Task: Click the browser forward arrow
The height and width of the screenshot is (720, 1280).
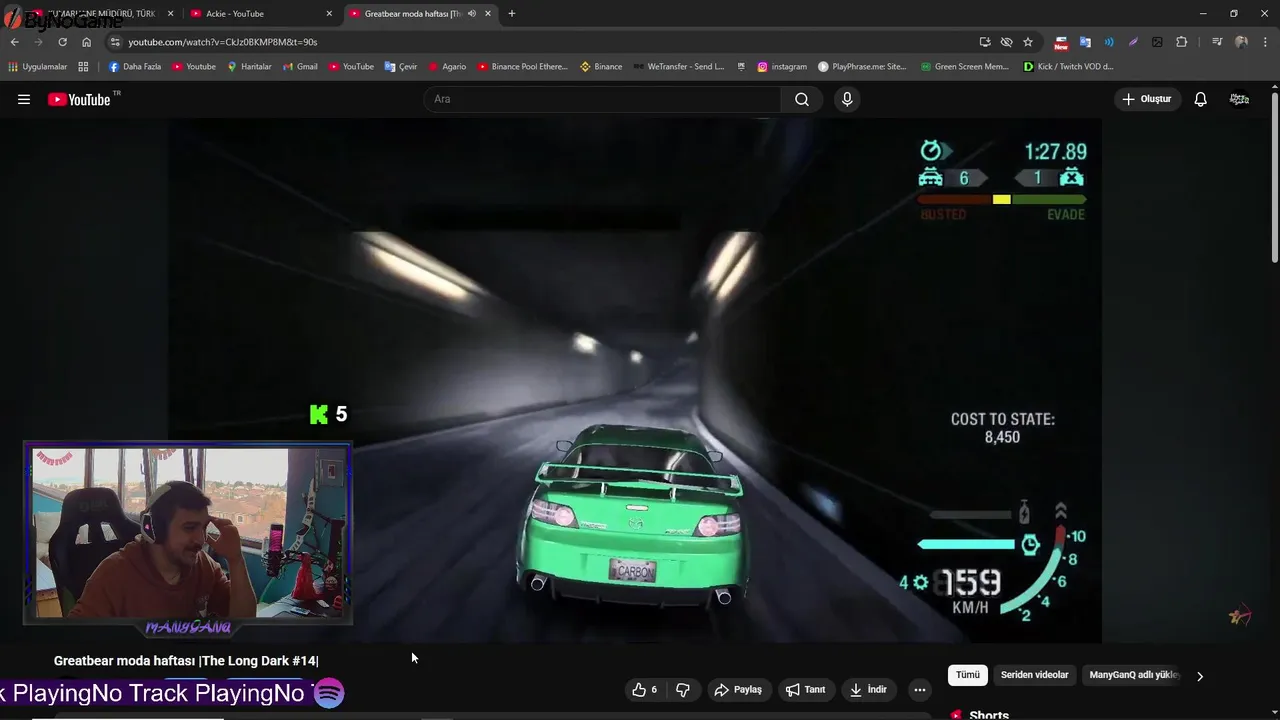Action: (38, 42)
